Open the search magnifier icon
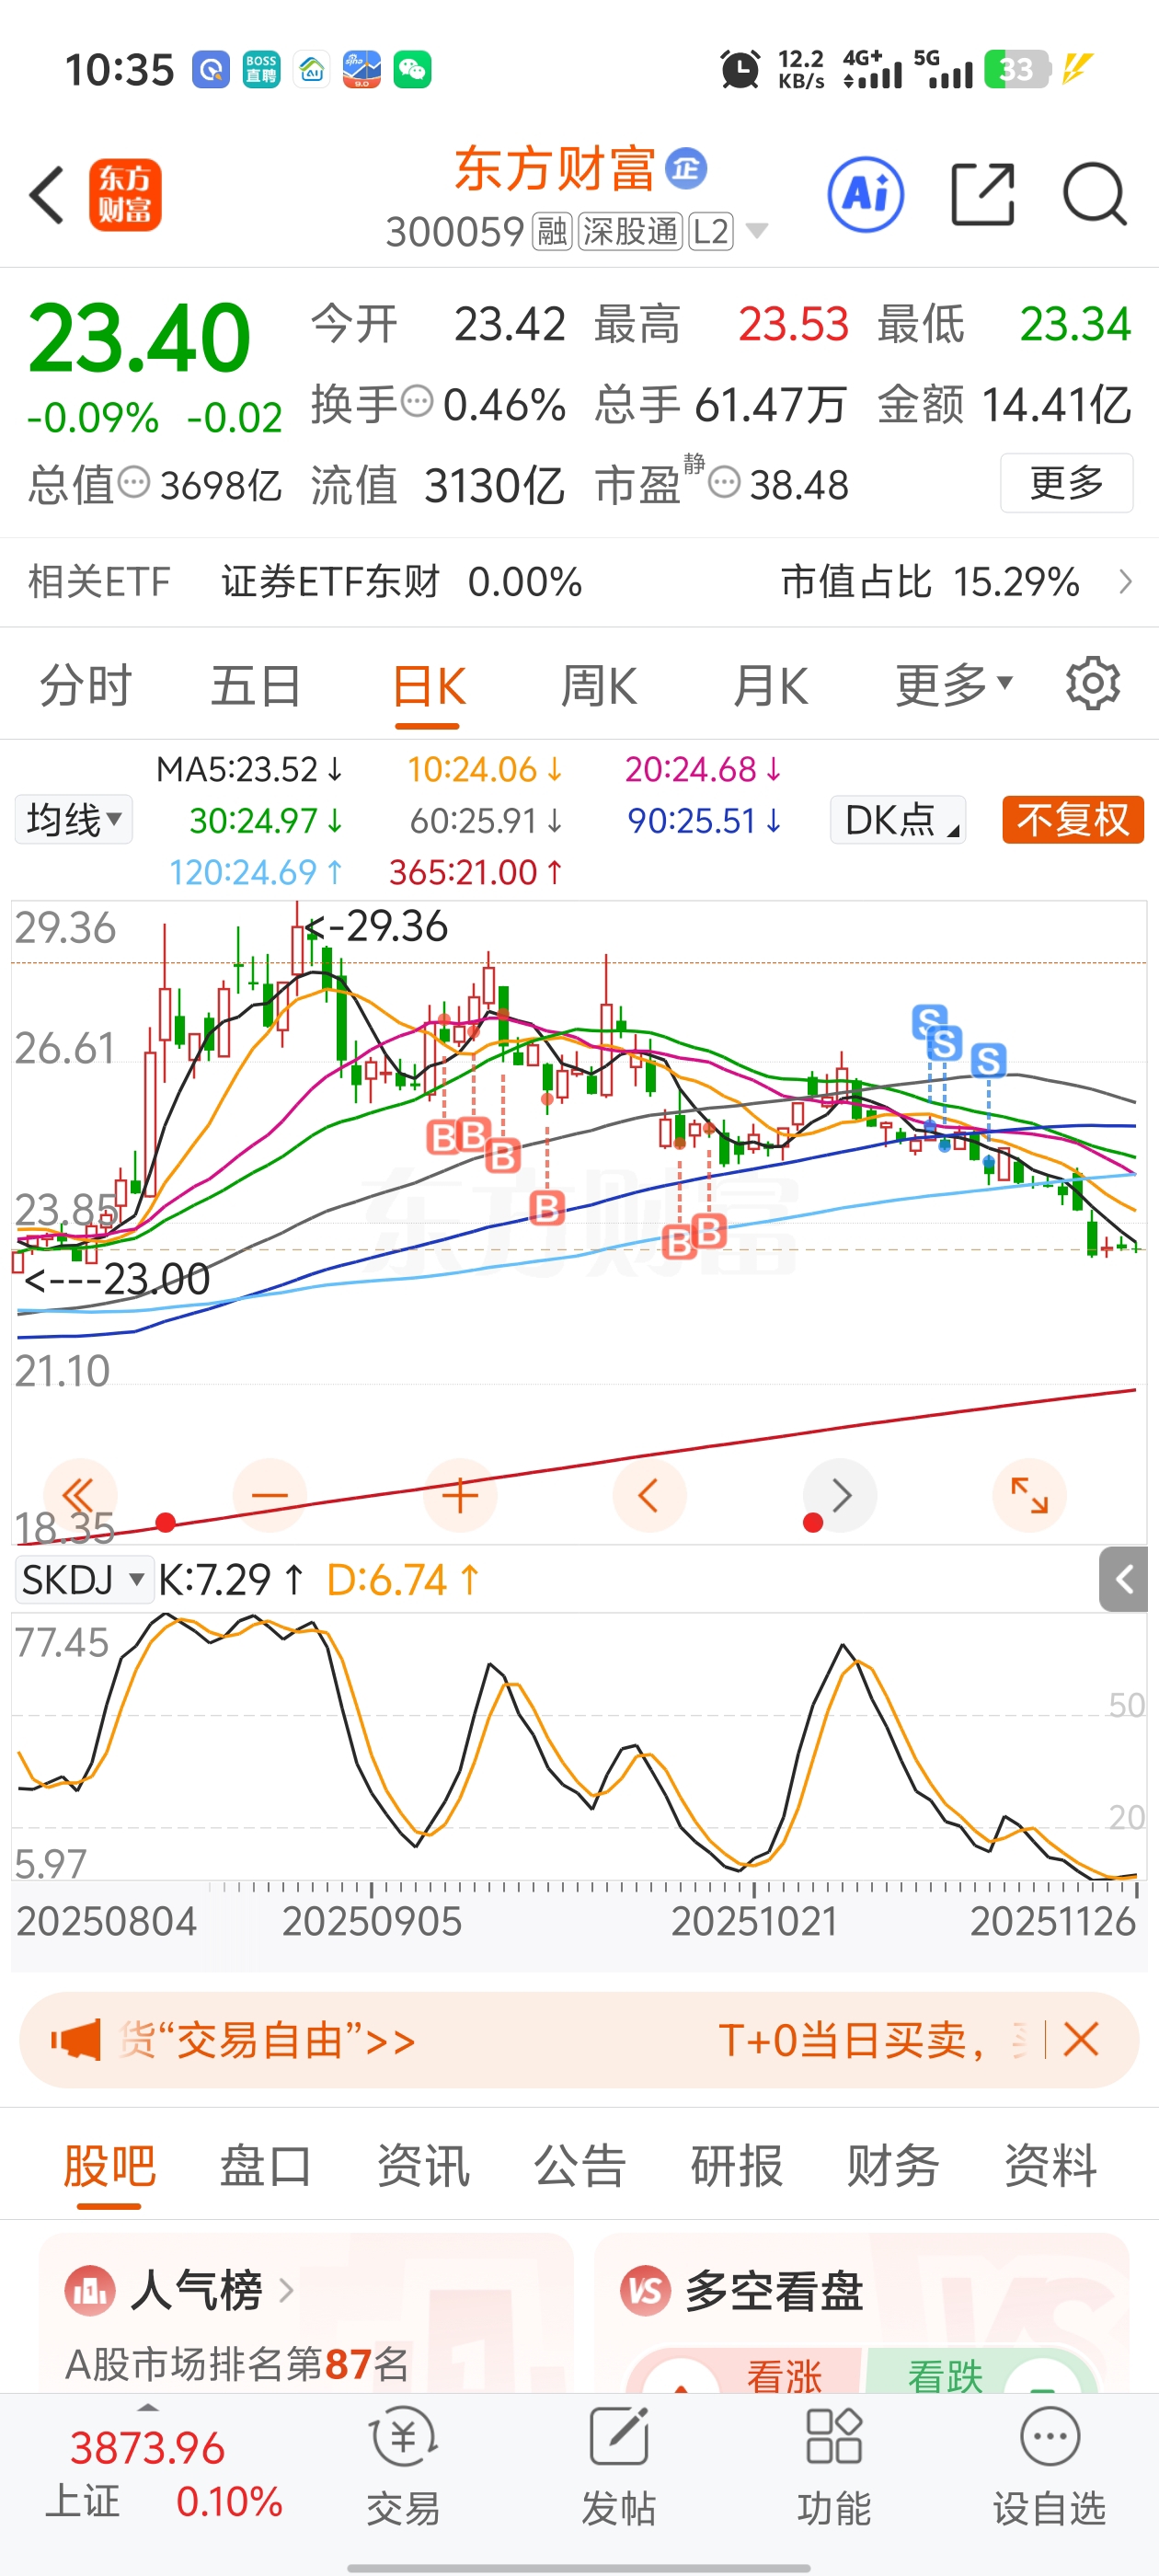 tap(1095, 195)
